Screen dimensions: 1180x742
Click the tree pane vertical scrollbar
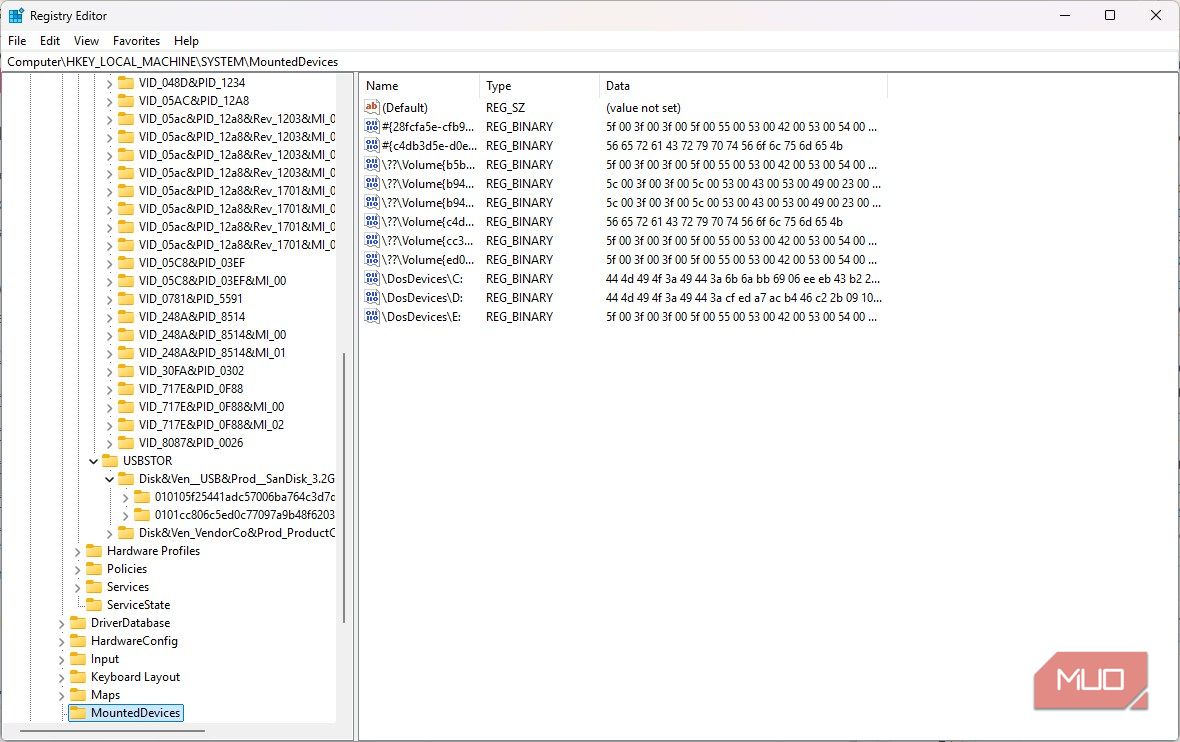pyautogui.click(x=344, y=488)
